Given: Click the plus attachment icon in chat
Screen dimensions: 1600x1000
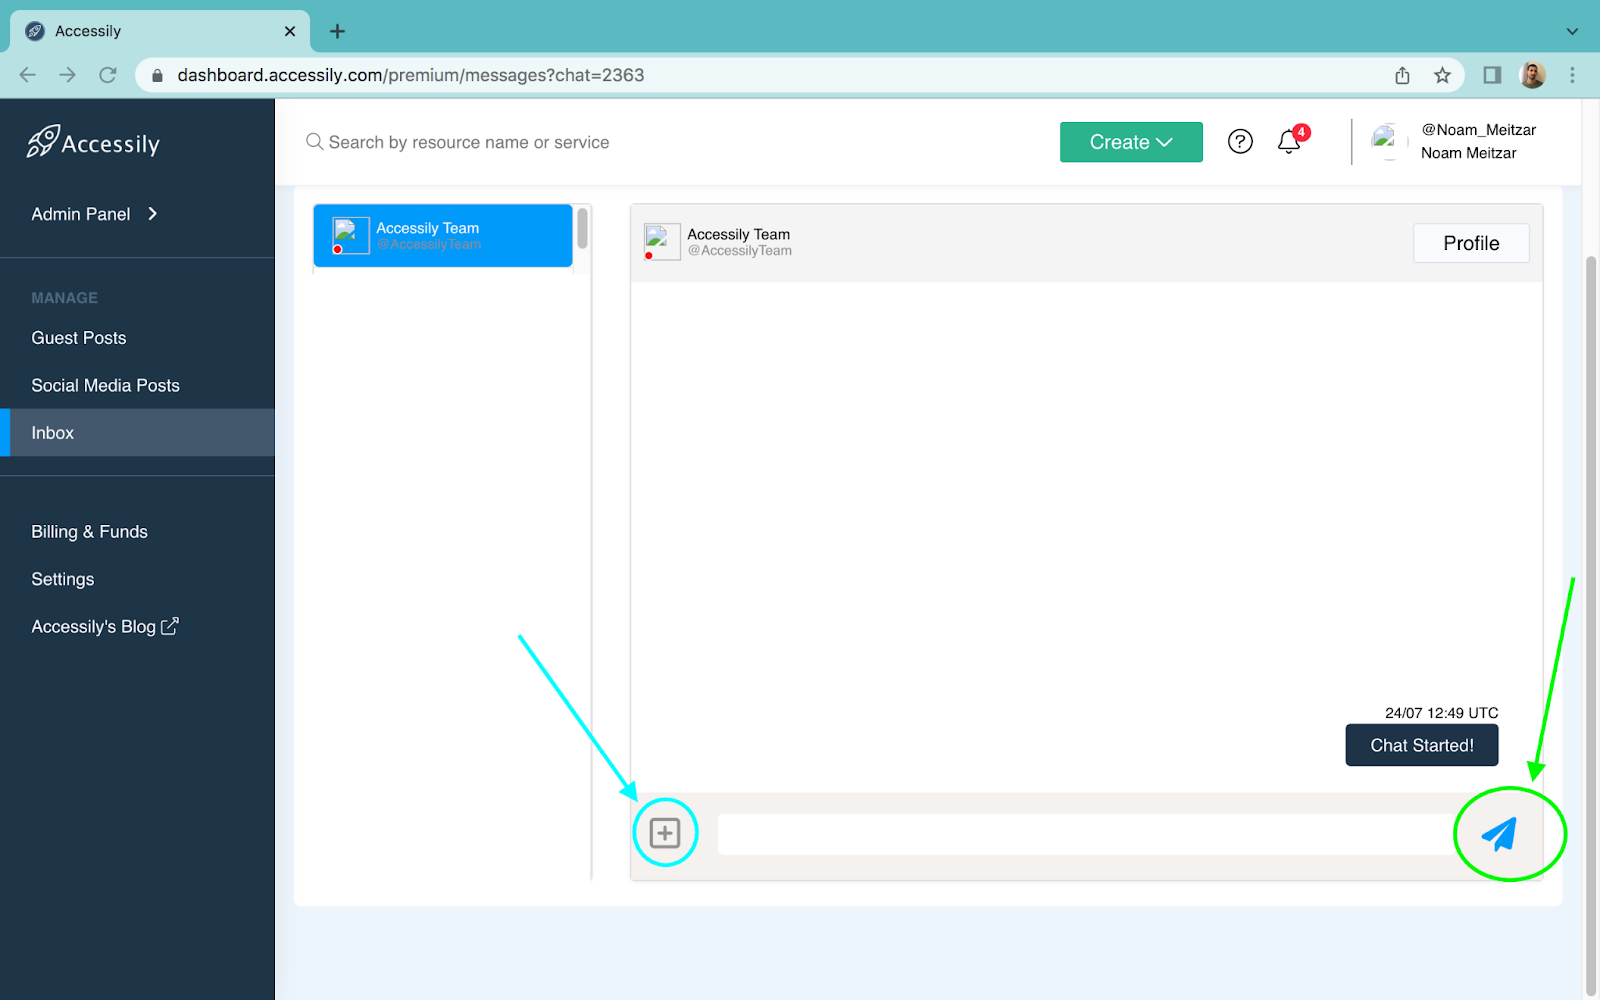Looking at the screenshot, I should (665, 833).
